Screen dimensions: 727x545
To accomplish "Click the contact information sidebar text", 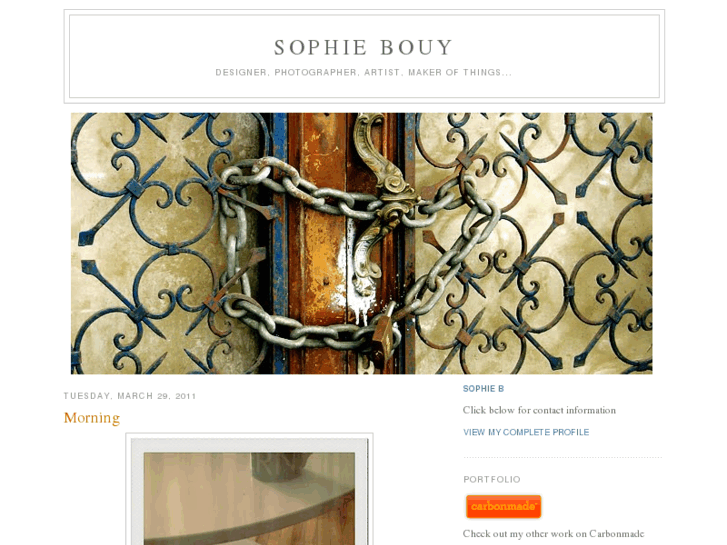I will click(539, 410).
